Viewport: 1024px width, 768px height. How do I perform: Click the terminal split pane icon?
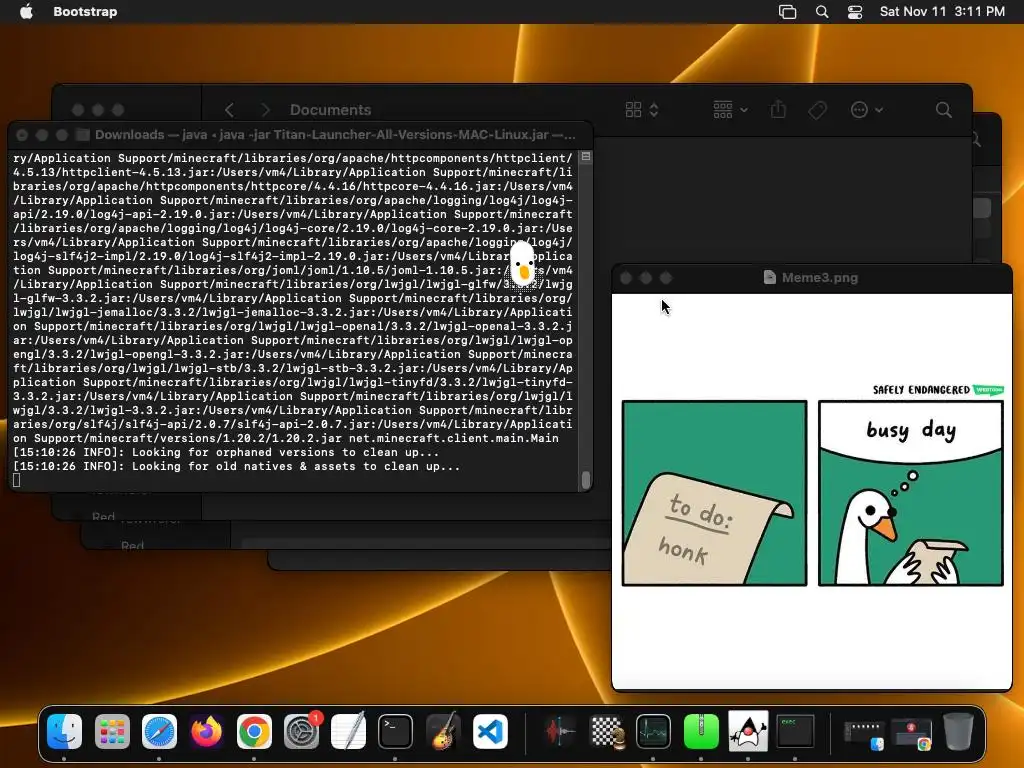(x=586, y=157)
